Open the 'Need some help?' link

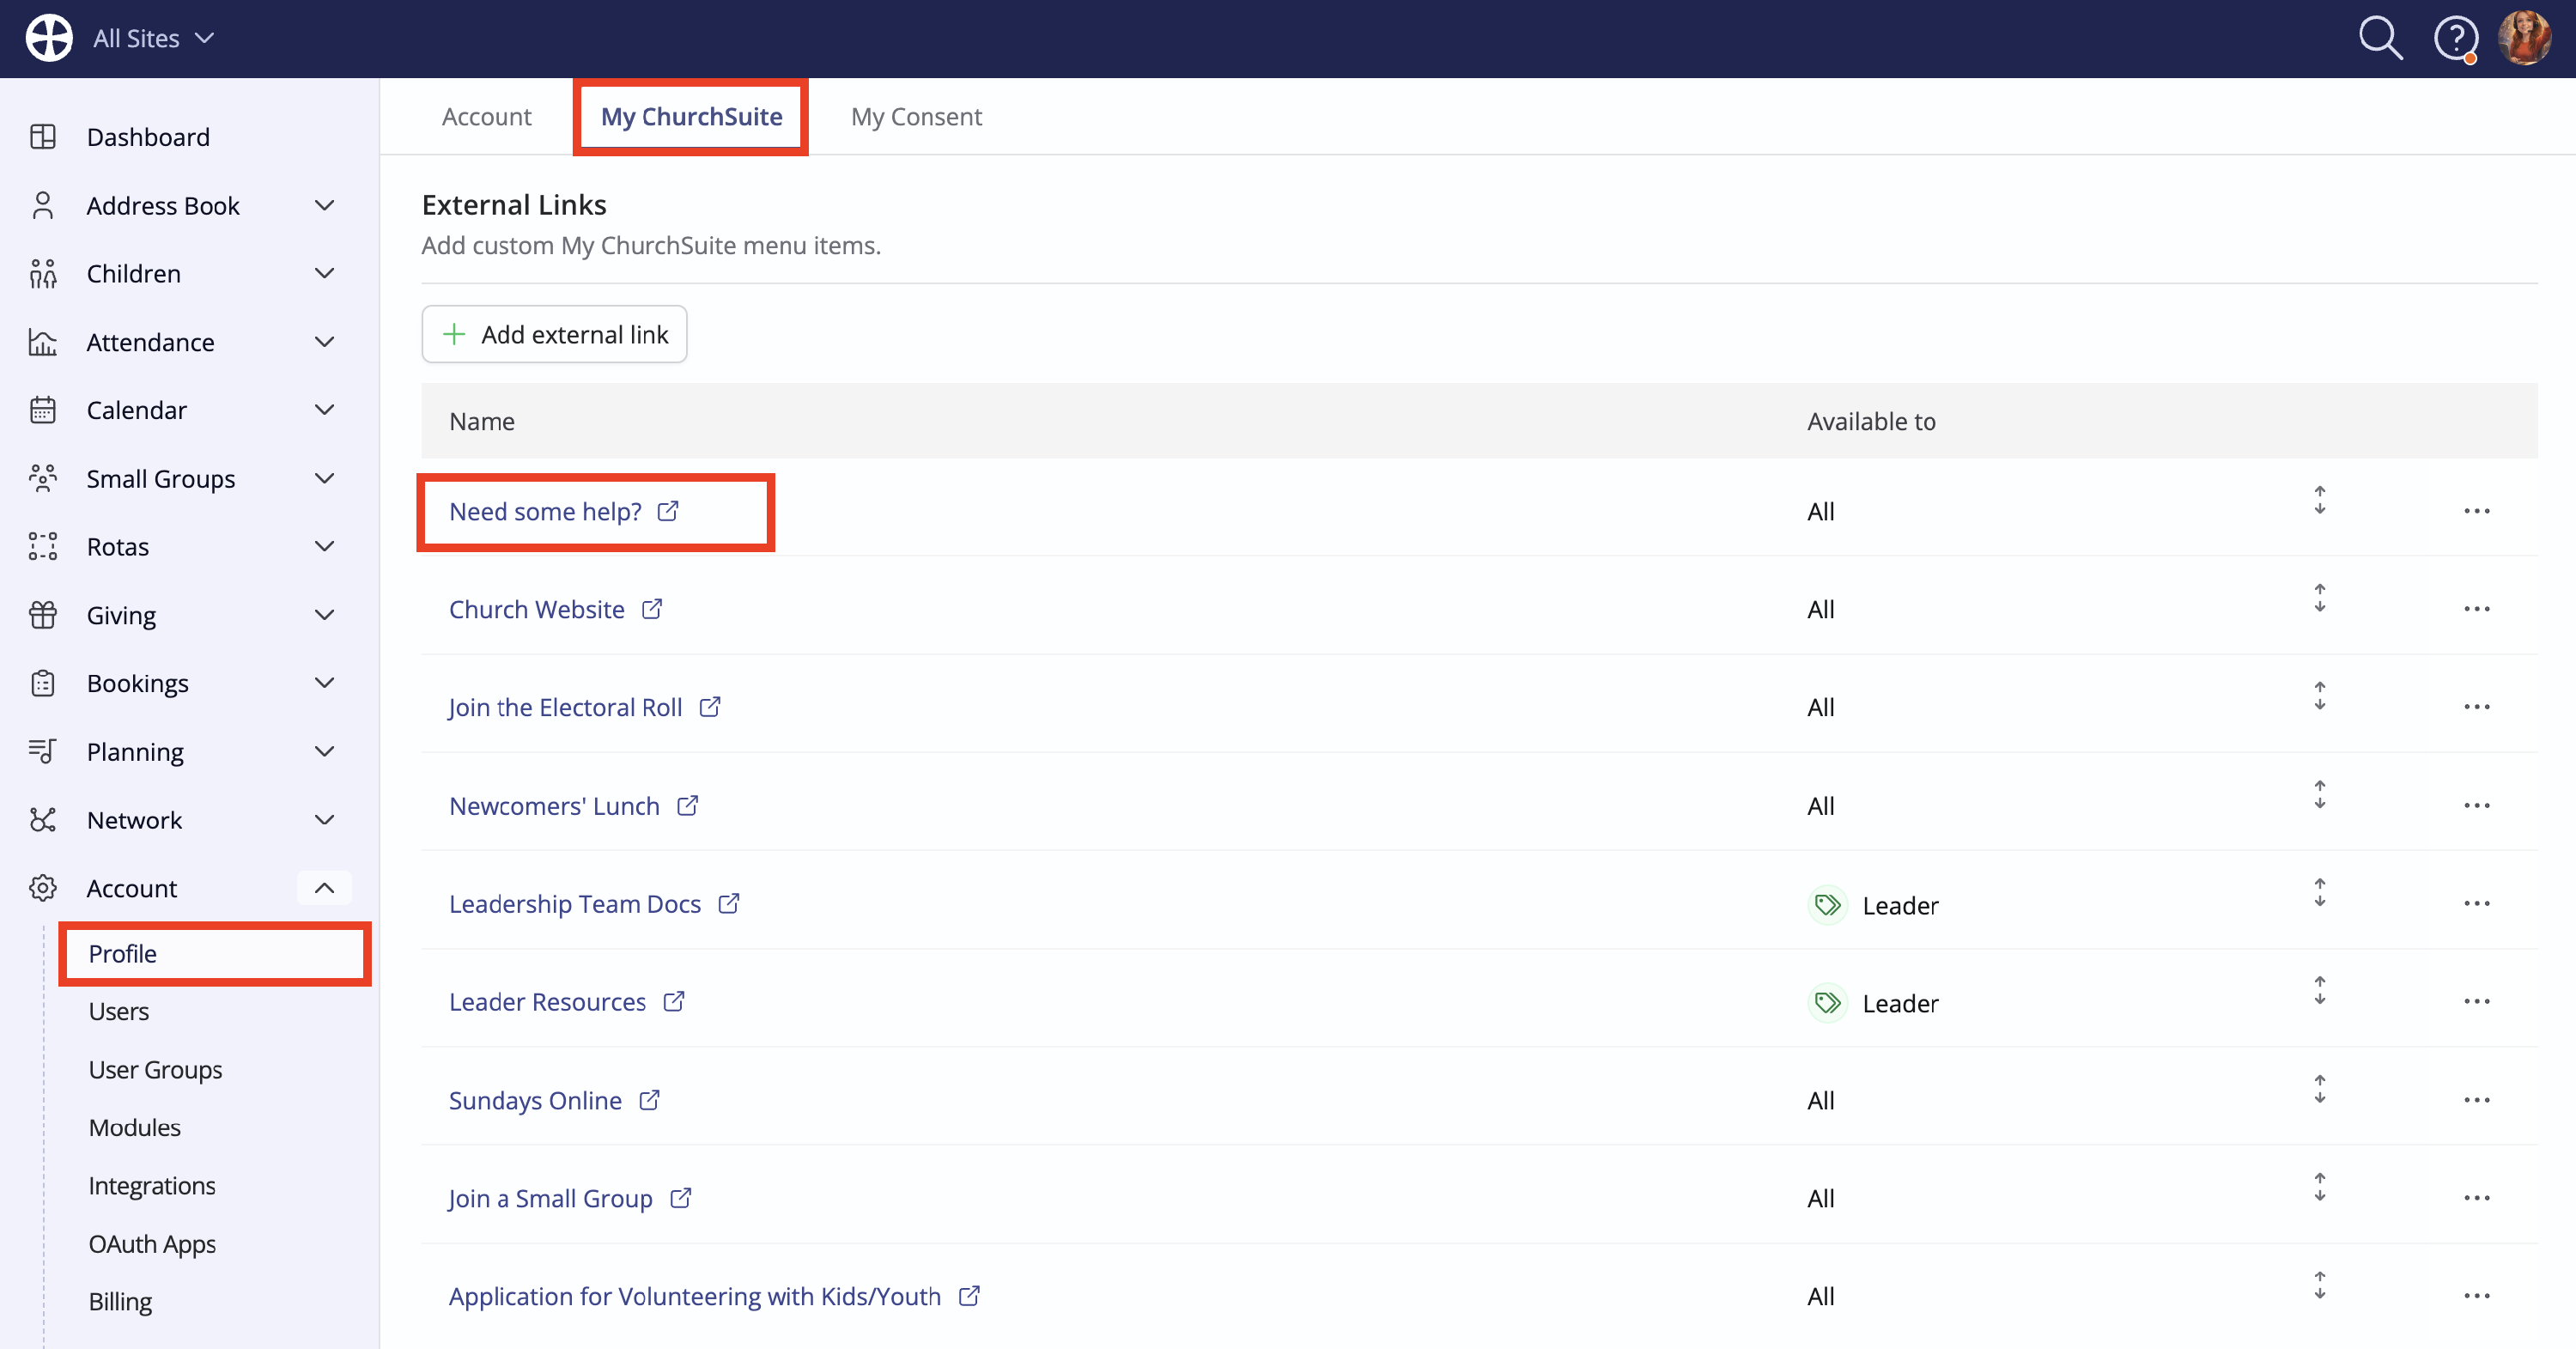[564, 511]
